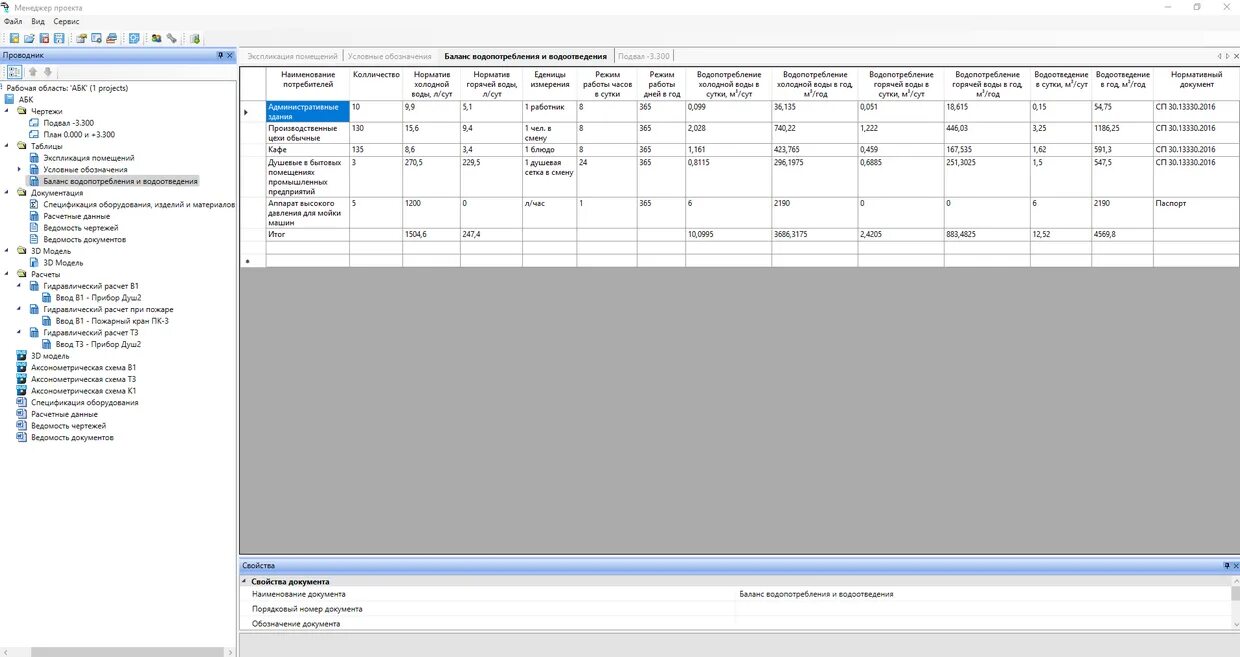The width and height of the screenshot is (1240, 657).
Task: Expand the Условные обозначения tree node
Action: click(x=20, y=169)
